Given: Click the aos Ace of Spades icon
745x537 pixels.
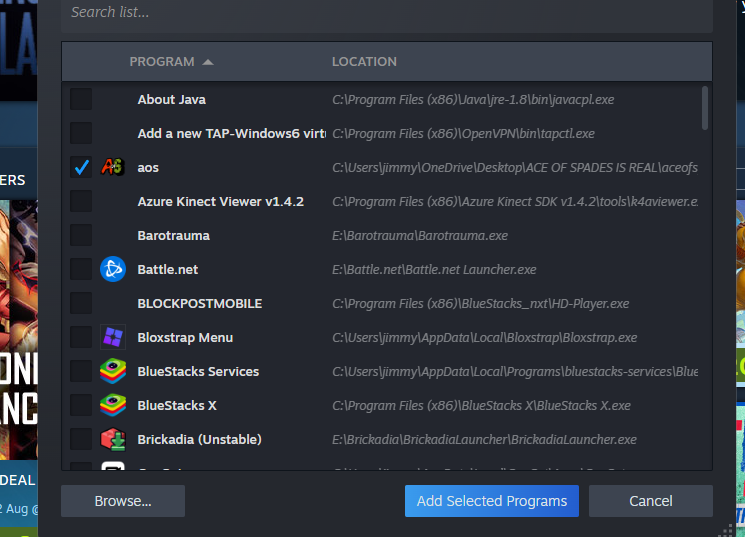Looking at the screenshot, I should pyautogui.click(x=113, y=167).
